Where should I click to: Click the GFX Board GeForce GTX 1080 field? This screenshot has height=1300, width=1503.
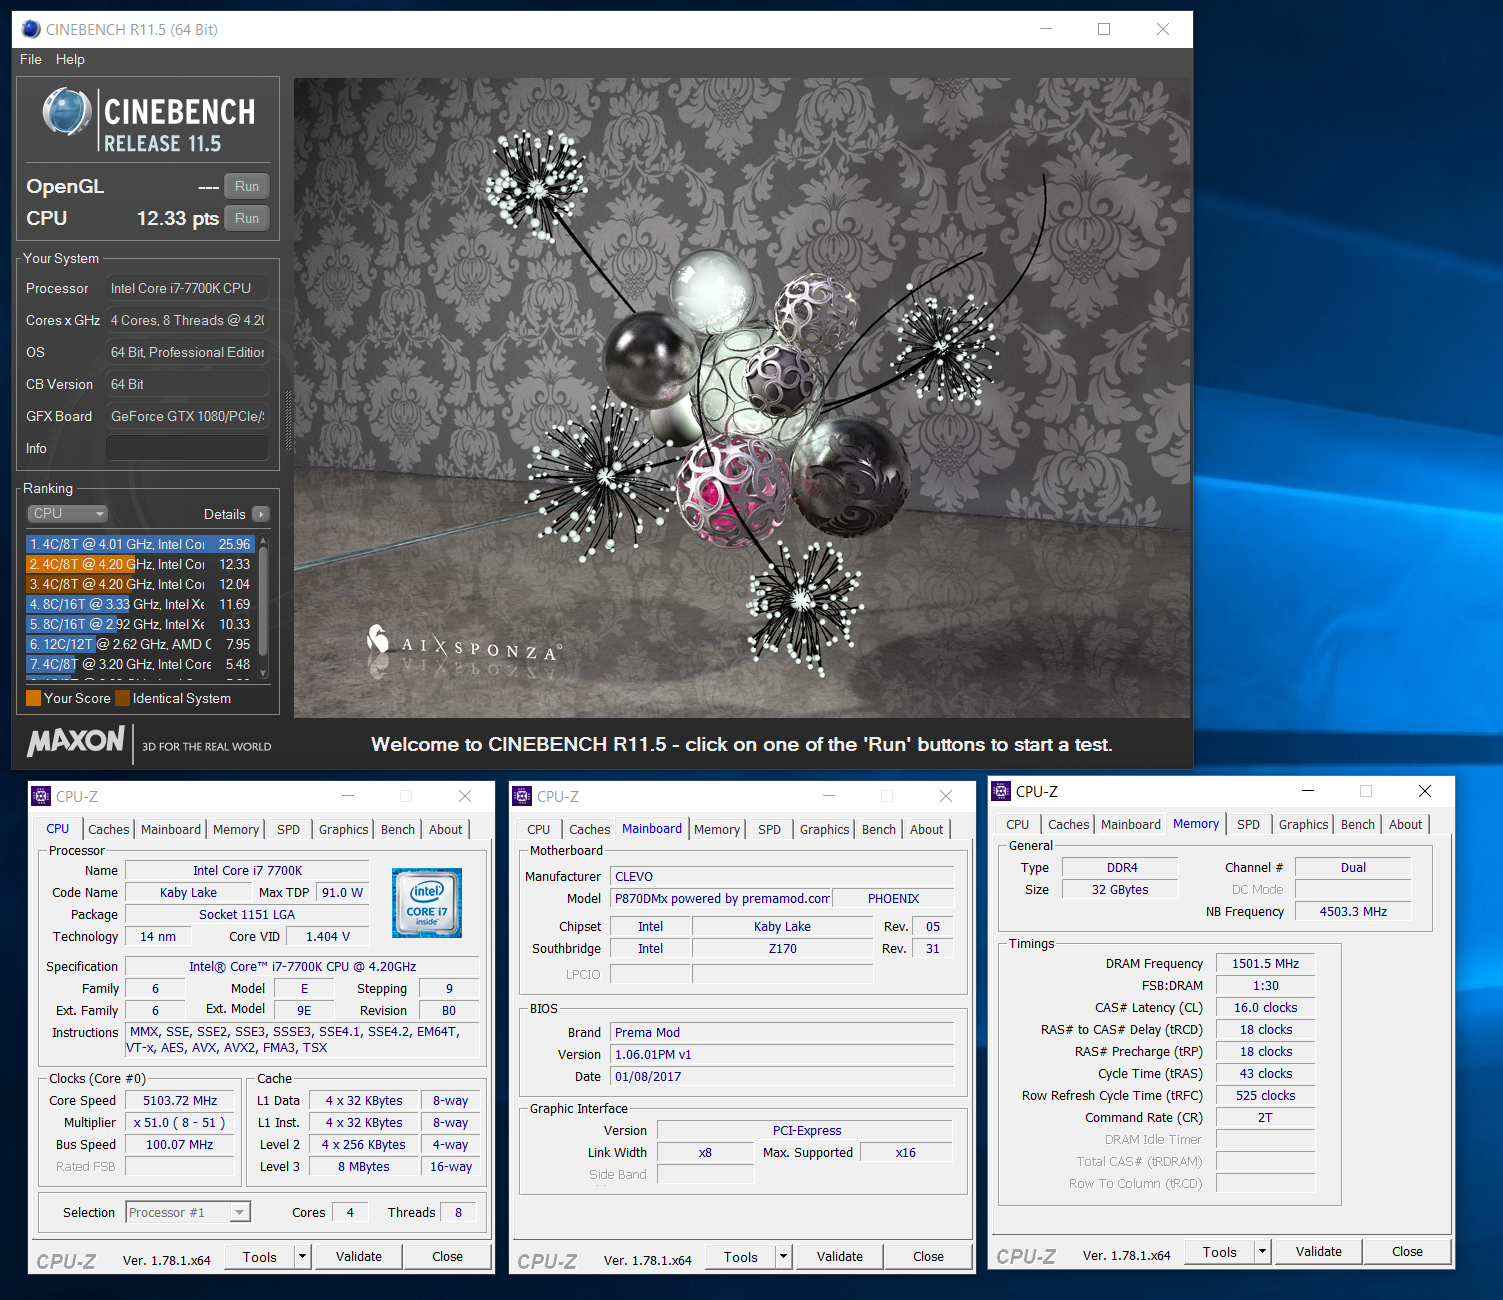[187, 416]
